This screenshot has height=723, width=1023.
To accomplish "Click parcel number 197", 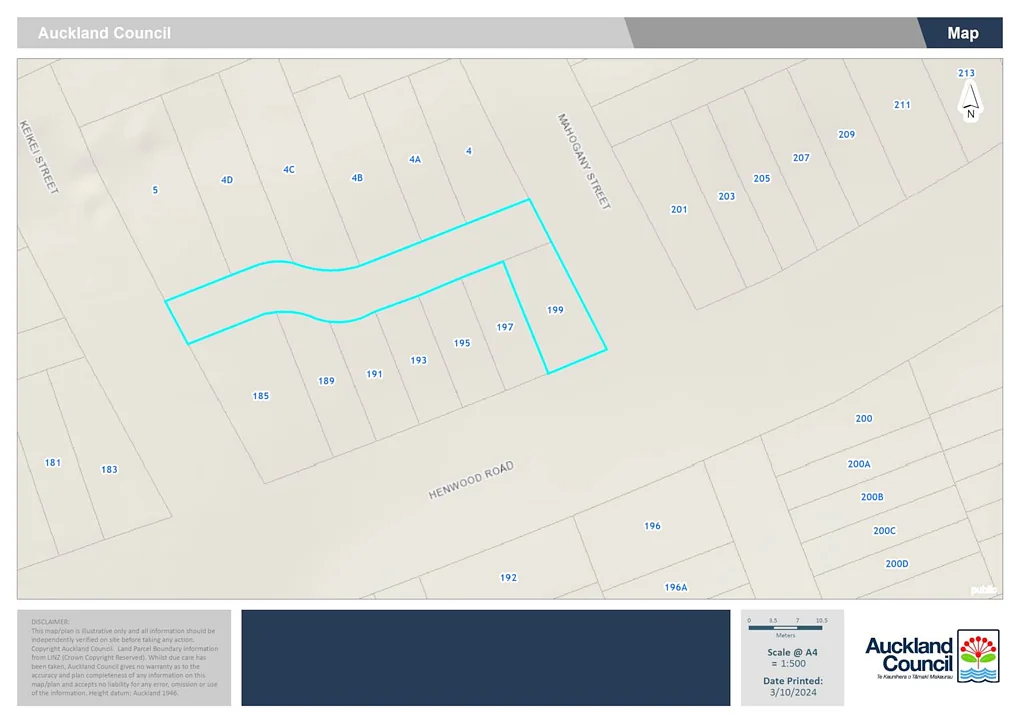I will click(505, 327).
